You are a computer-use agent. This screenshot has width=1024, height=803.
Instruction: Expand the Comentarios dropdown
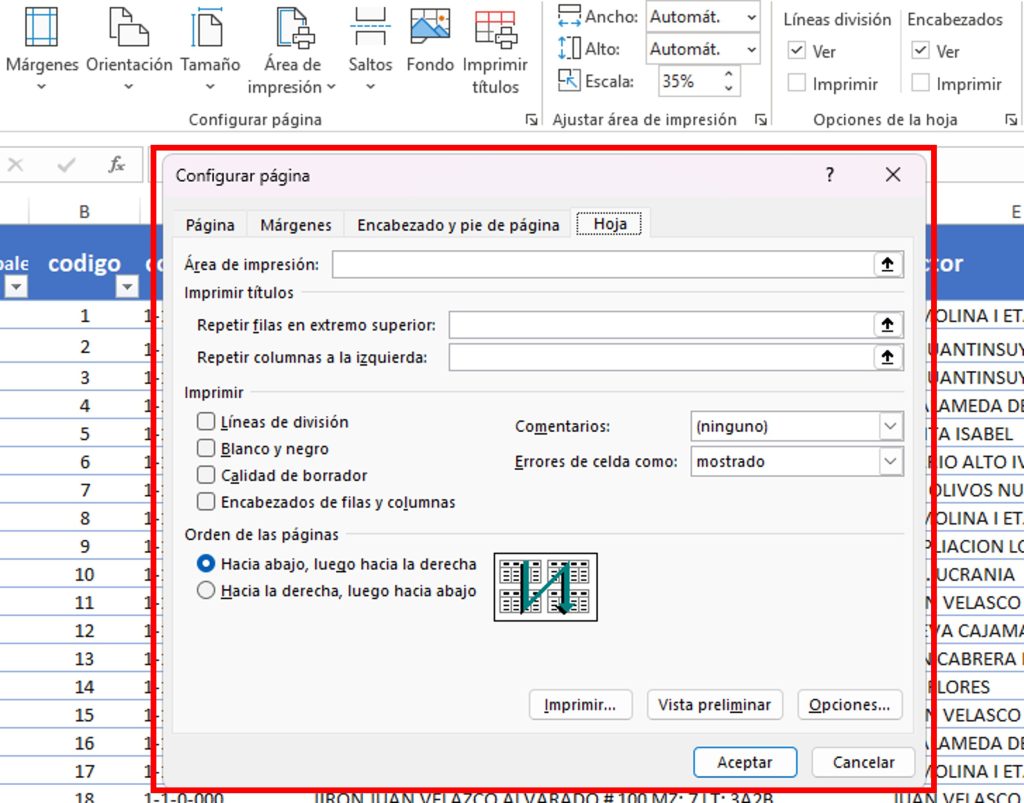pyautogui.click(x=890, y=426)
